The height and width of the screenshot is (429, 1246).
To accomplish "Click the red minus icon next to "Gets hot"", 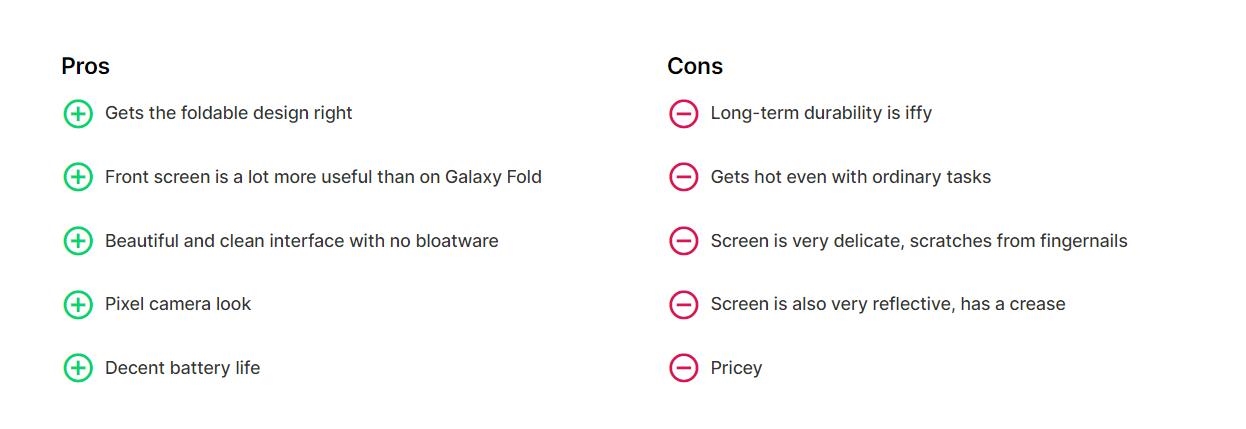I will pos(683,178).
